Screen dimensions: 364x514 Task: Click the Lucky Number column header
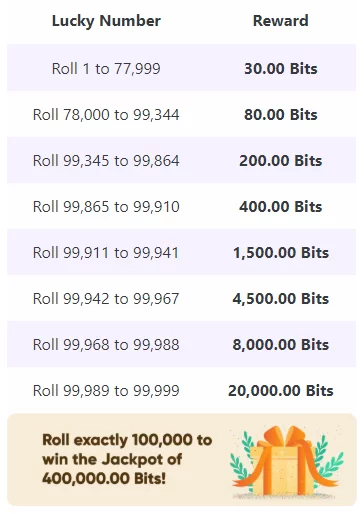point(106,21)
